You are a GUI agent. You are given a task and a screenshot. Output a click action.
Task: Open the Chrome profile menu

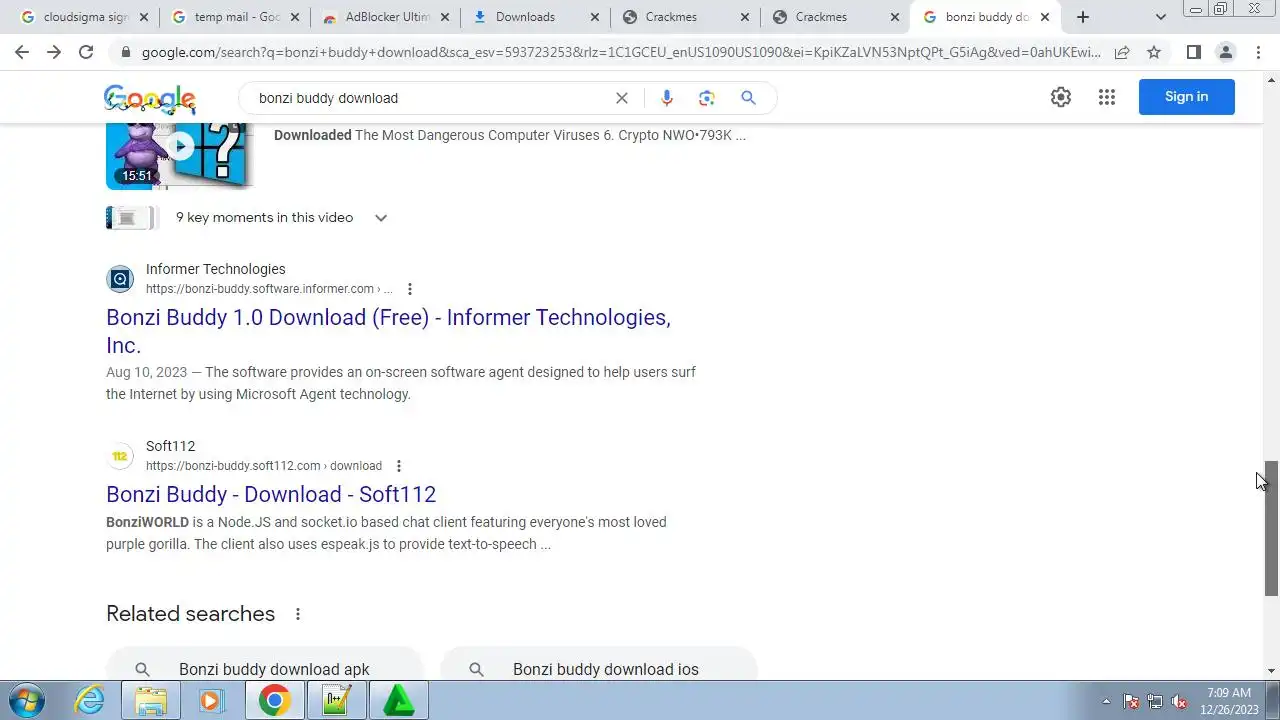coord(1226,52)
